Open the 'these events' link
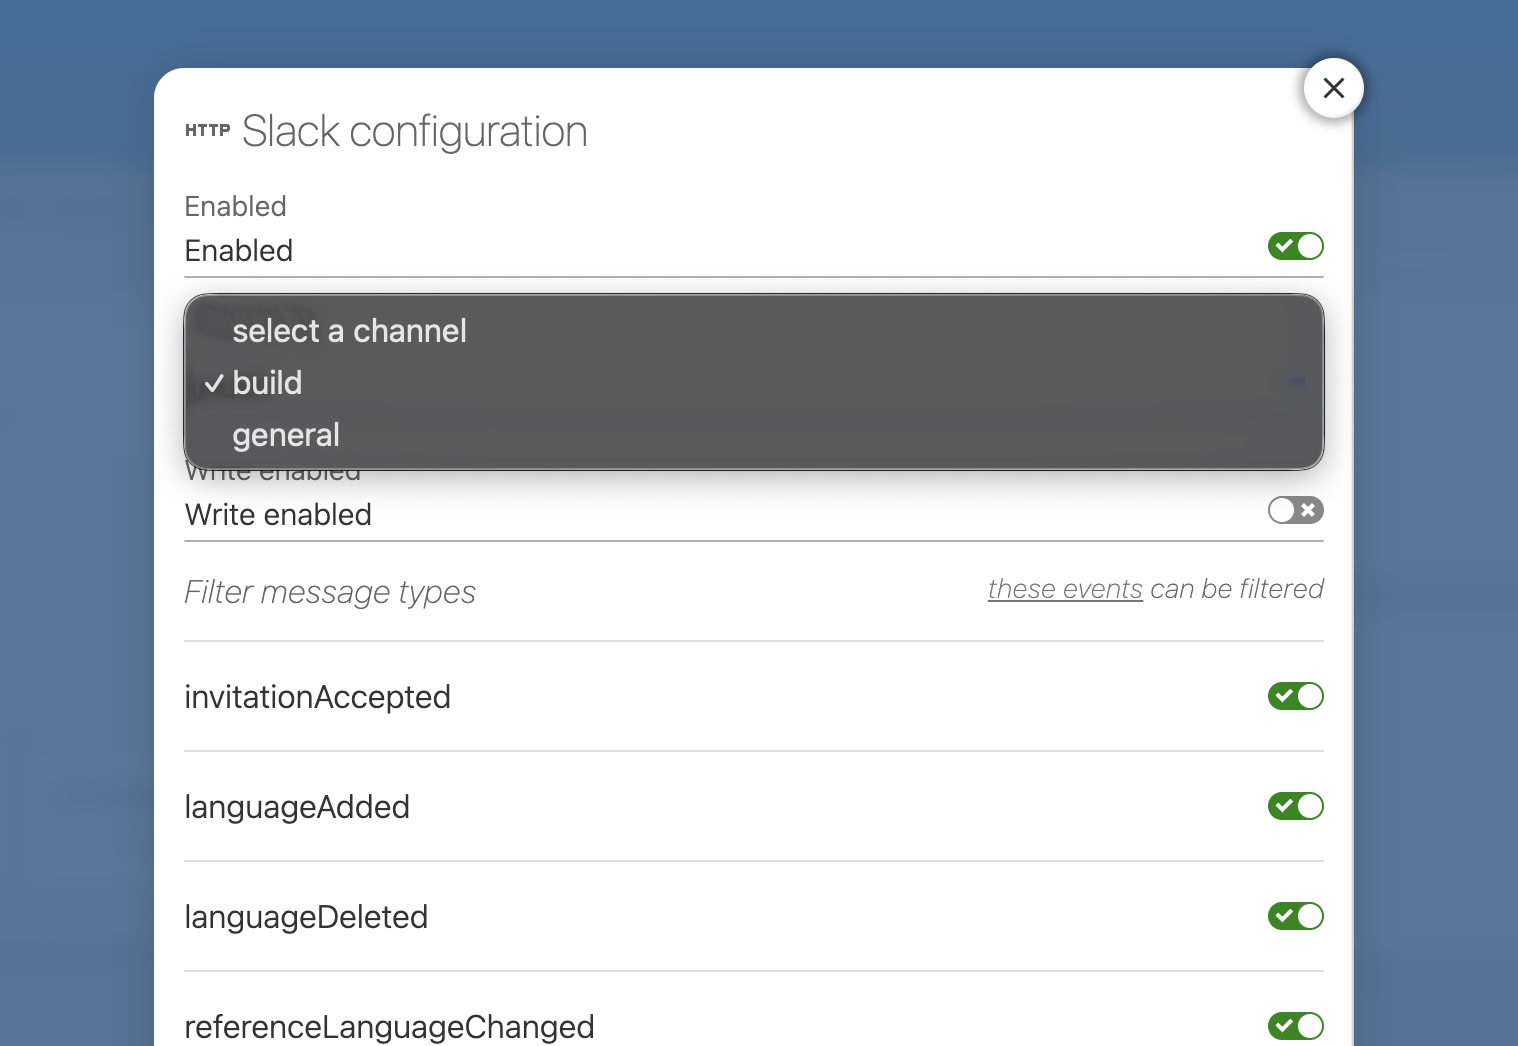Screen dimensions: 1518x1046 pyautogui.click(x=1064, y=589)
